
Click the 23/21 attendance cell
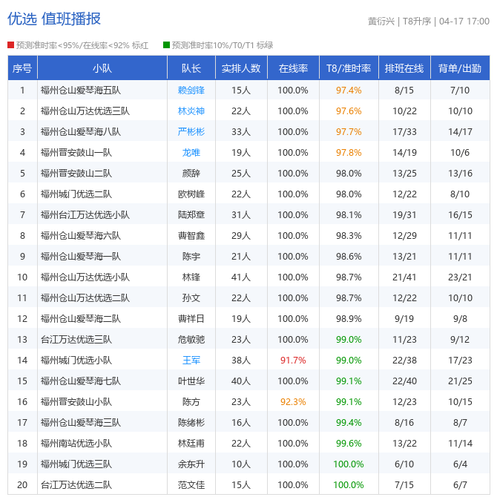[460, 277]
